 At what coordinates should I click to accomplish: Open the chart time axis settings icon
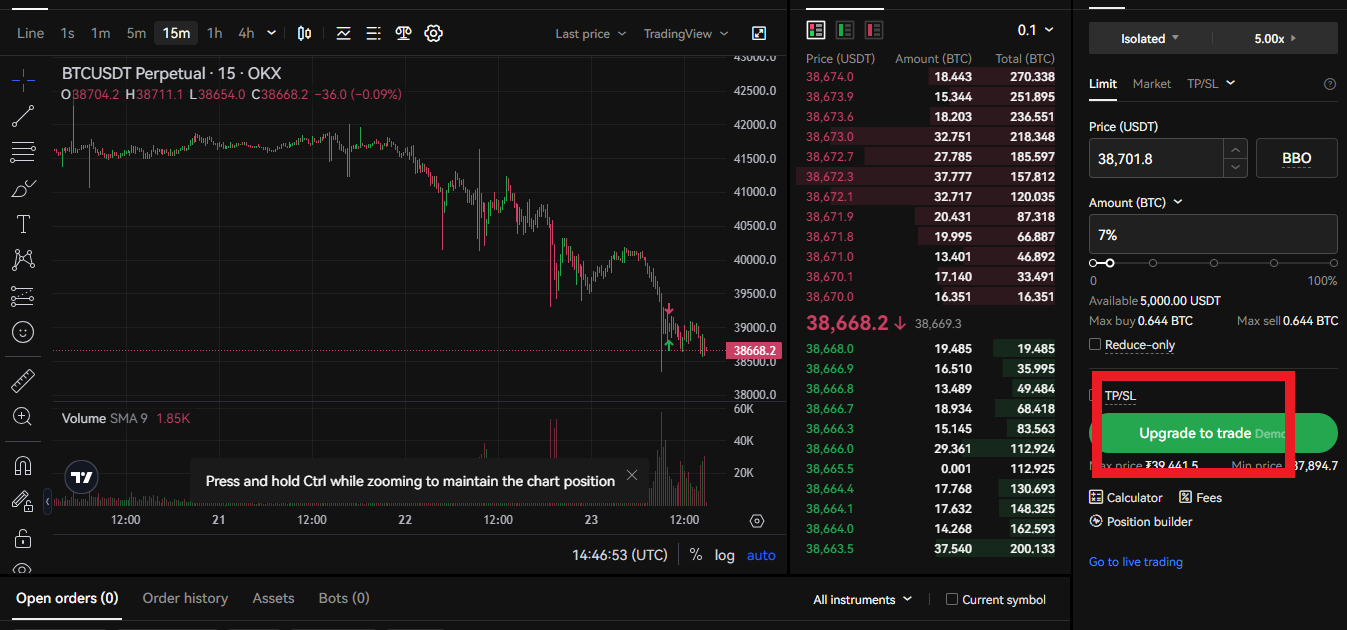click(x=757, y=521)
